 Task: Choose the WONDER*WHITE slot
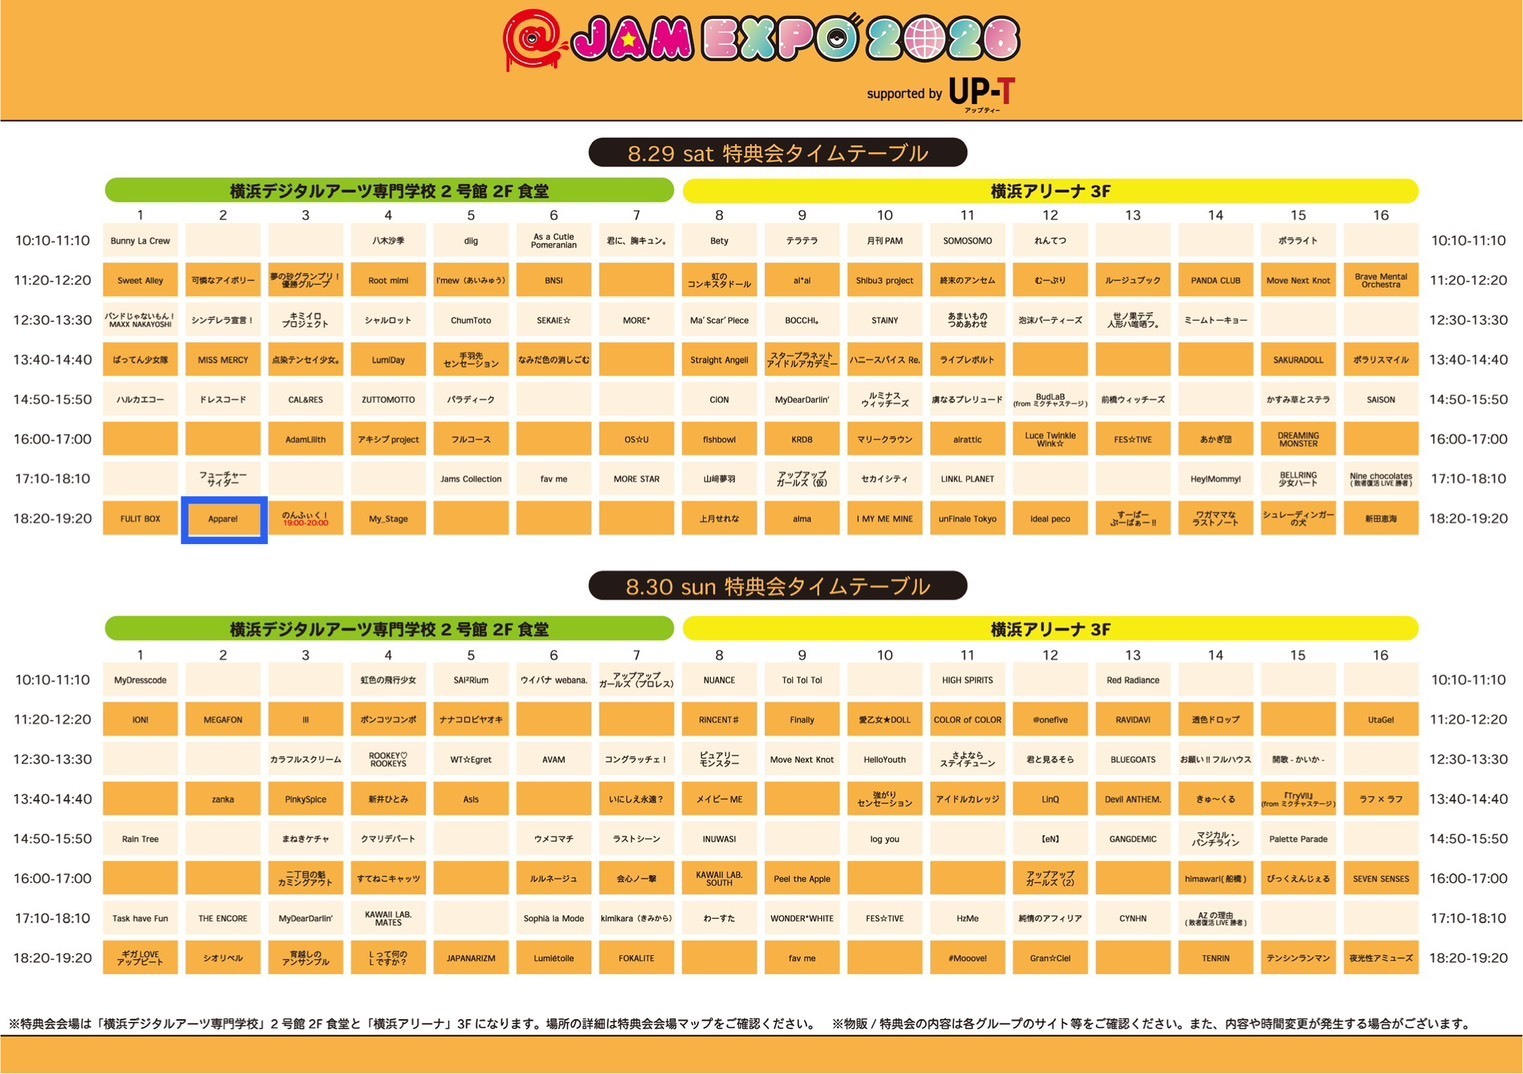tap(802, 918)
